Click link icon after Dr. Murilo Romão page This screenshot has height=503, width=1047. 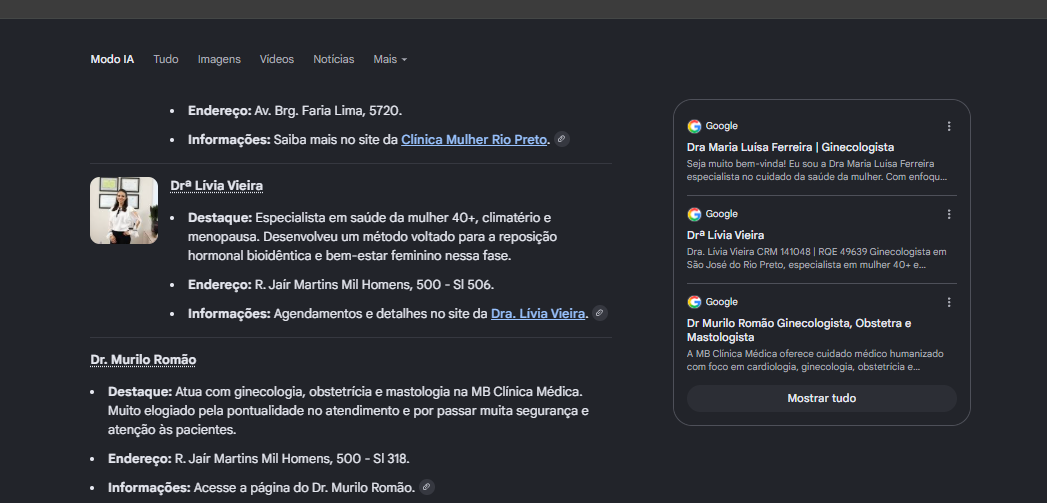coord(427,487)
